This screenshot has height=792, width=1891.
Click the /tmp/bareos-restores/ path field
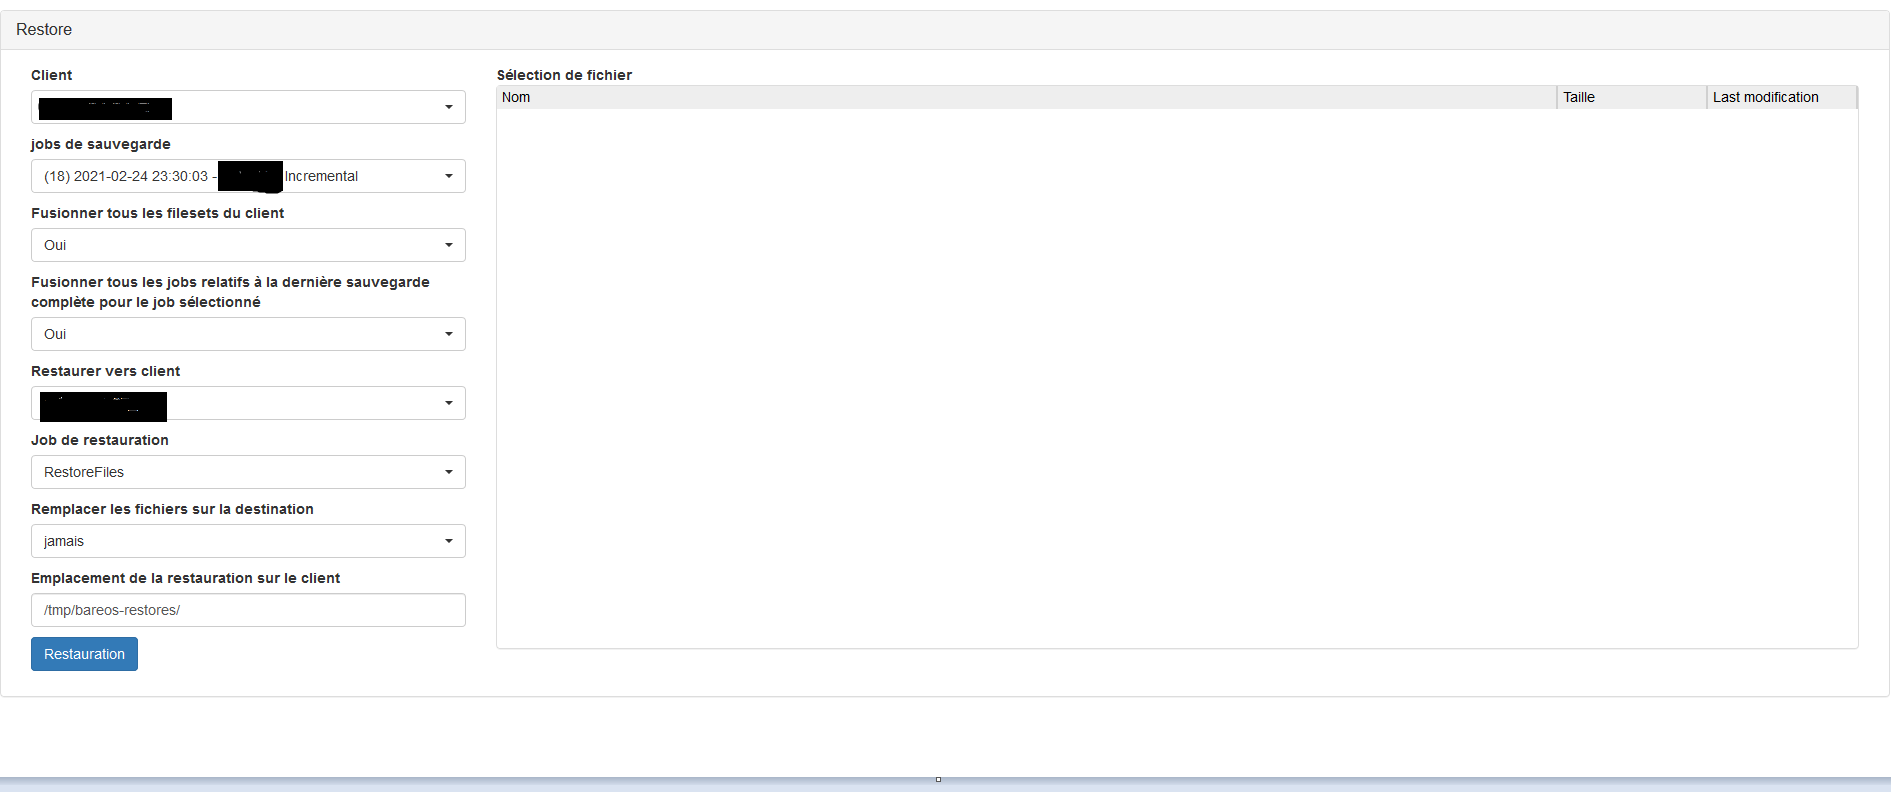click(x=248, y=610)
